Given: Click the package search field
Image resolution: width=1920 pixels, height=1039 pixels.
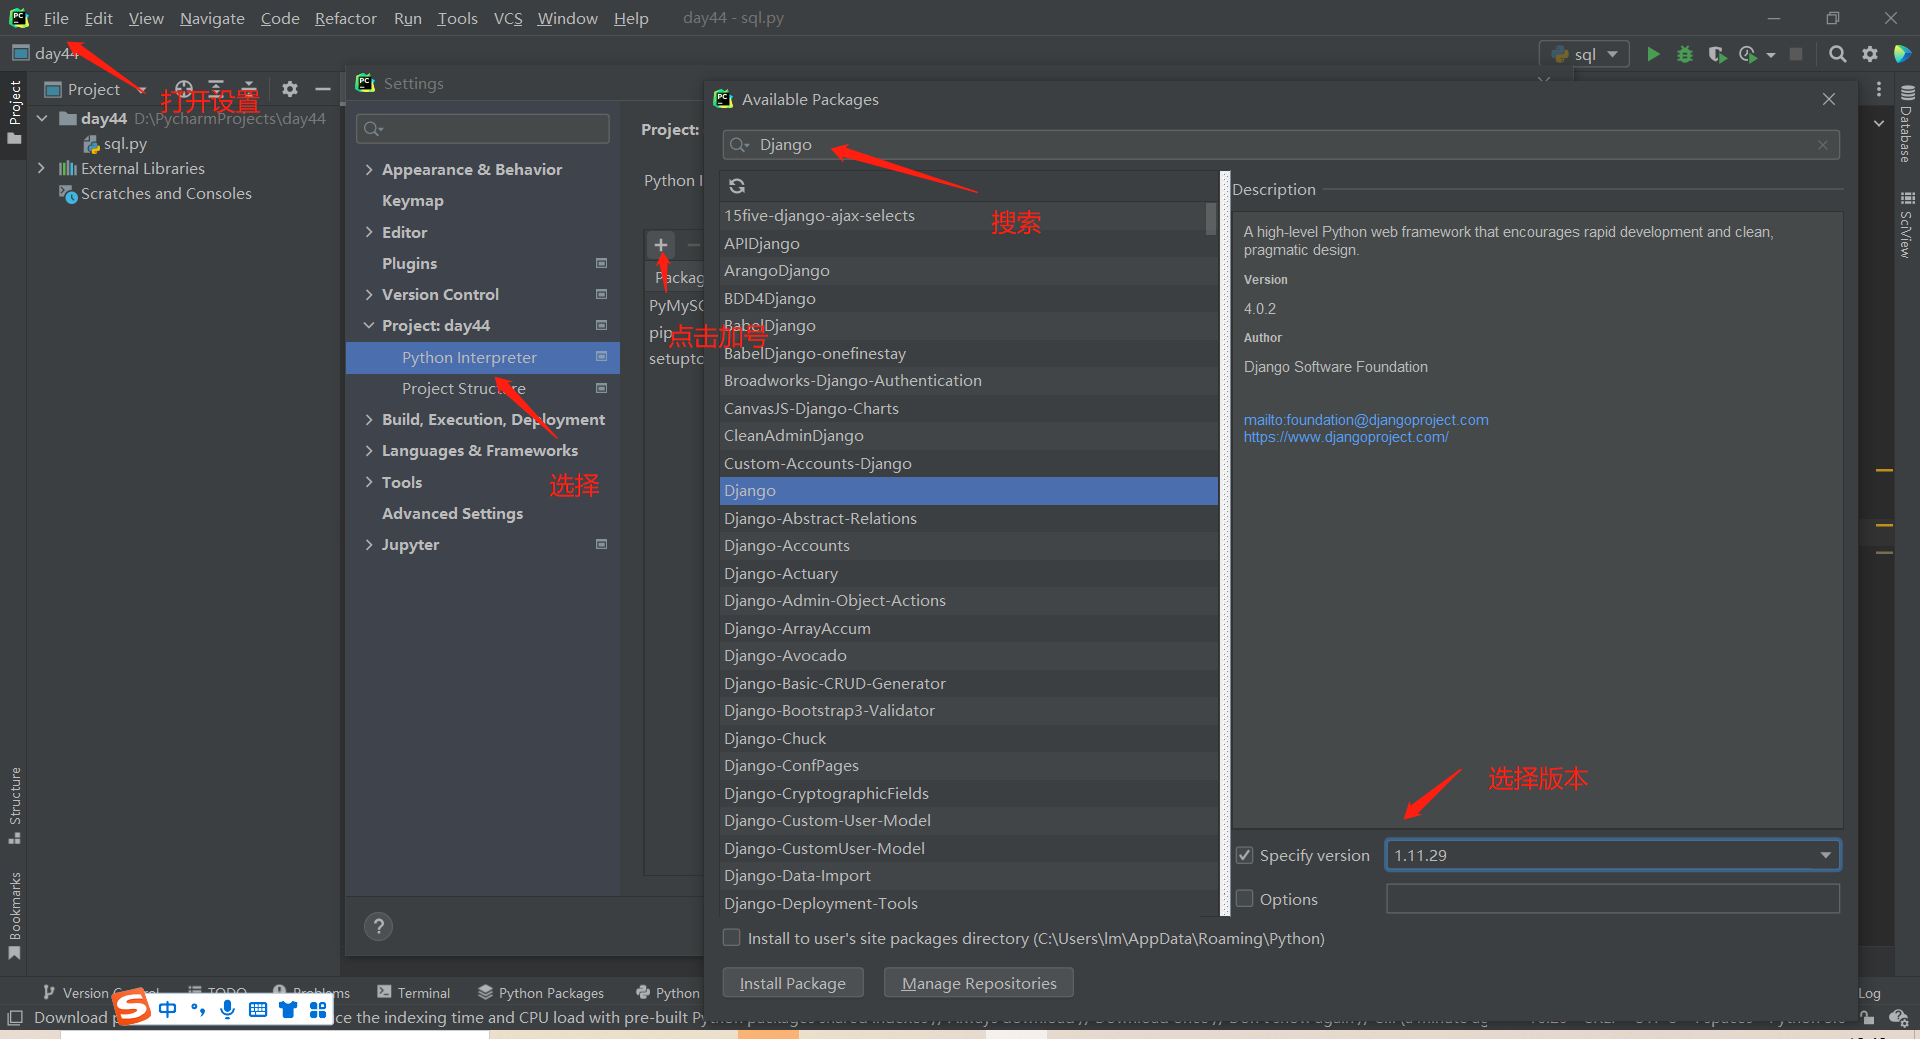Looking at the screenshot, I should click(1281, 145).
